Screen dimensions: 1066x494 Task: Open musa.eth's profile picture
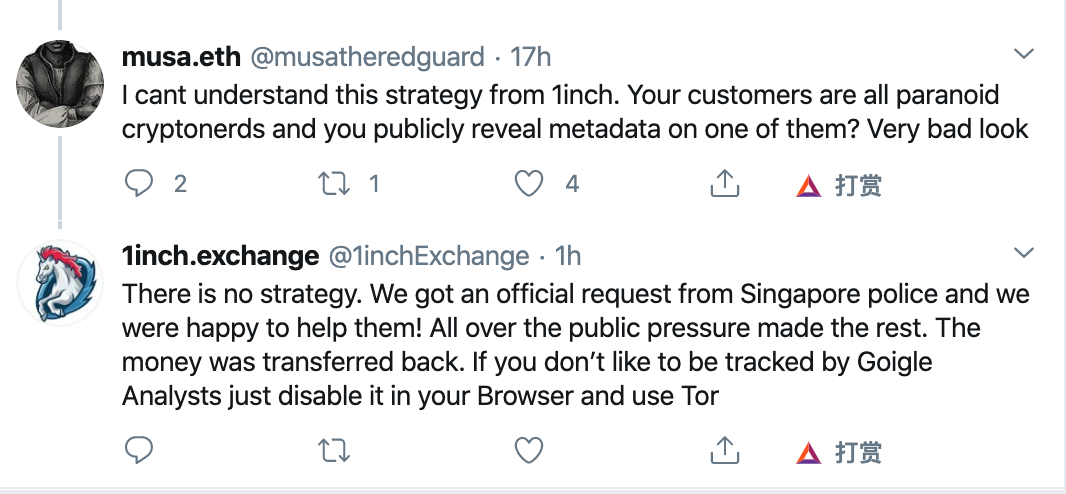(60, 86)
